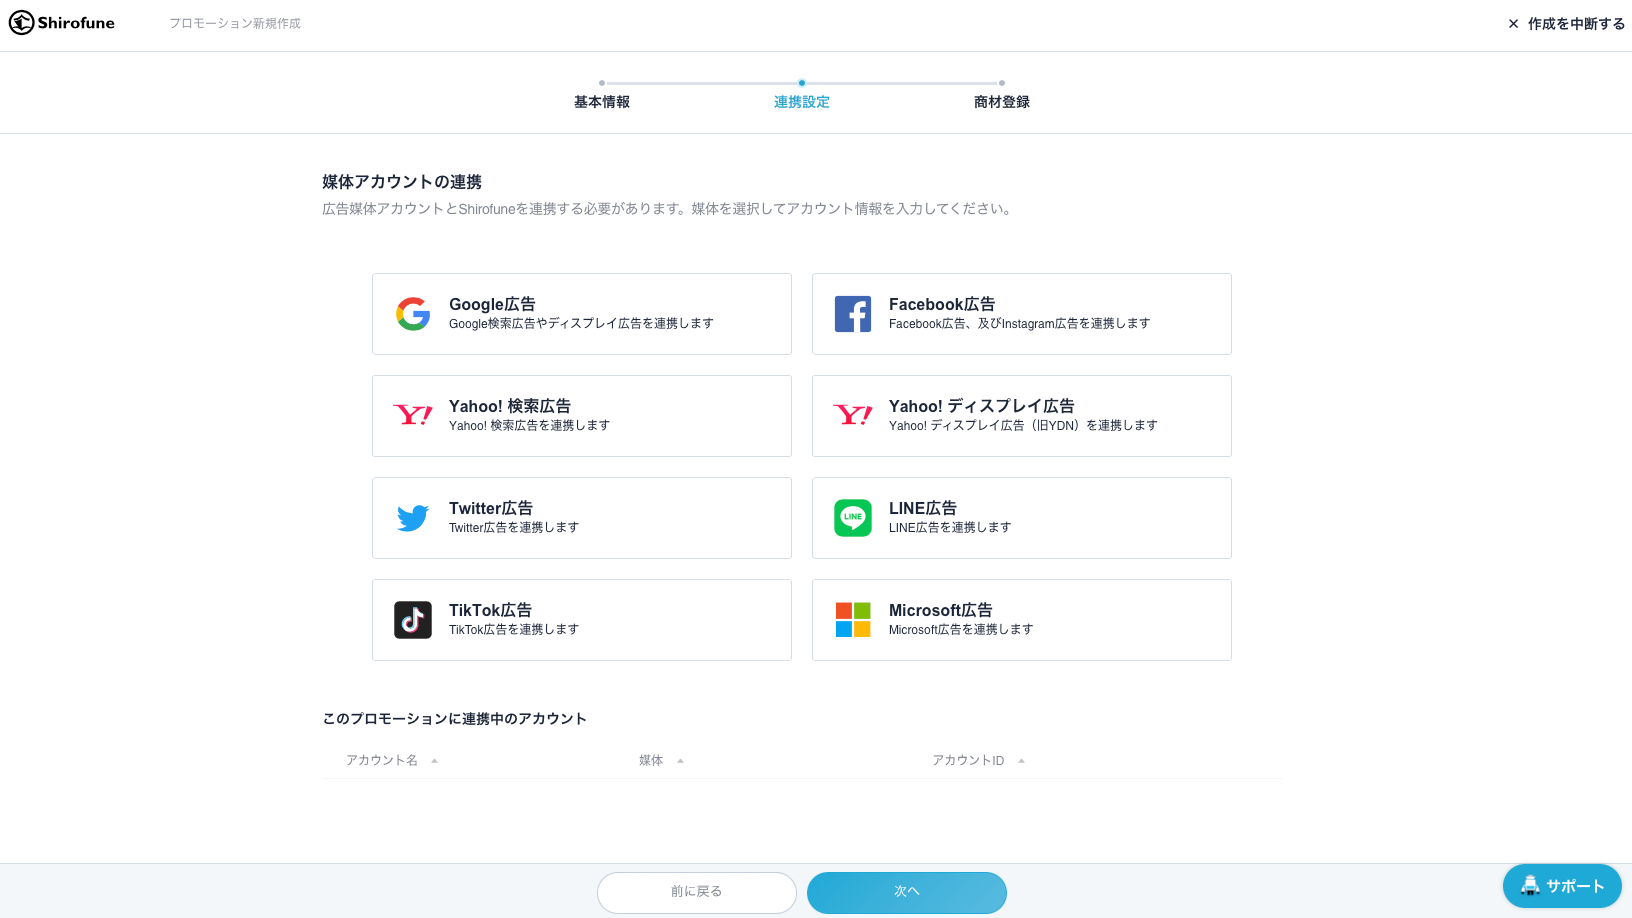The width and height of the screenshot is (1632, 918).
Task: Open the サポート chat button
Action: 1562,886
